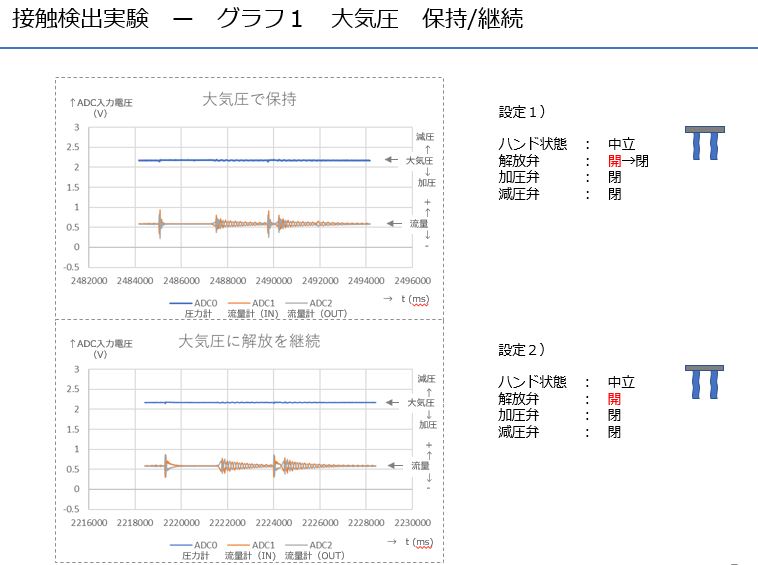Select the ADC0 圧力計 legend entry in top chart

(194, 308)
